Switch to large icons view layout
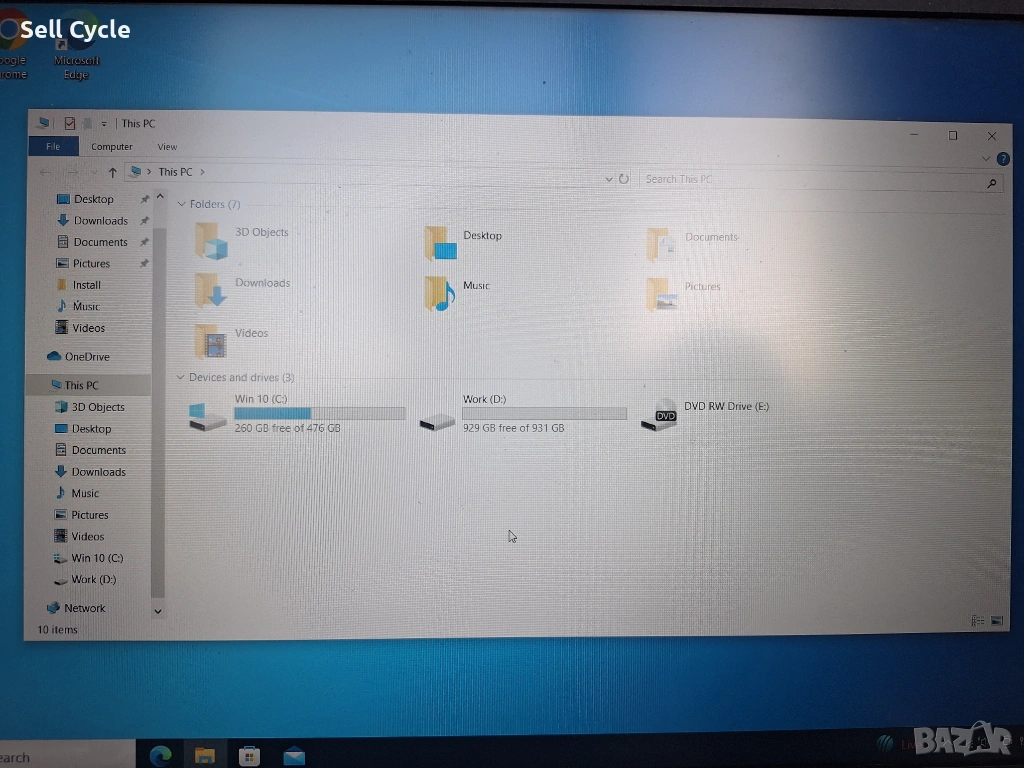The width and height of the screenshot is (1024, 768). click(x=996, y=621)
